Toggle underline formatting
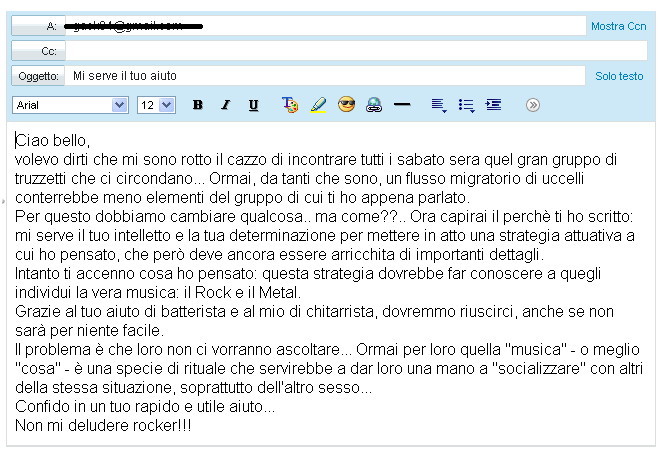The image size is (662, 455). 253,105
